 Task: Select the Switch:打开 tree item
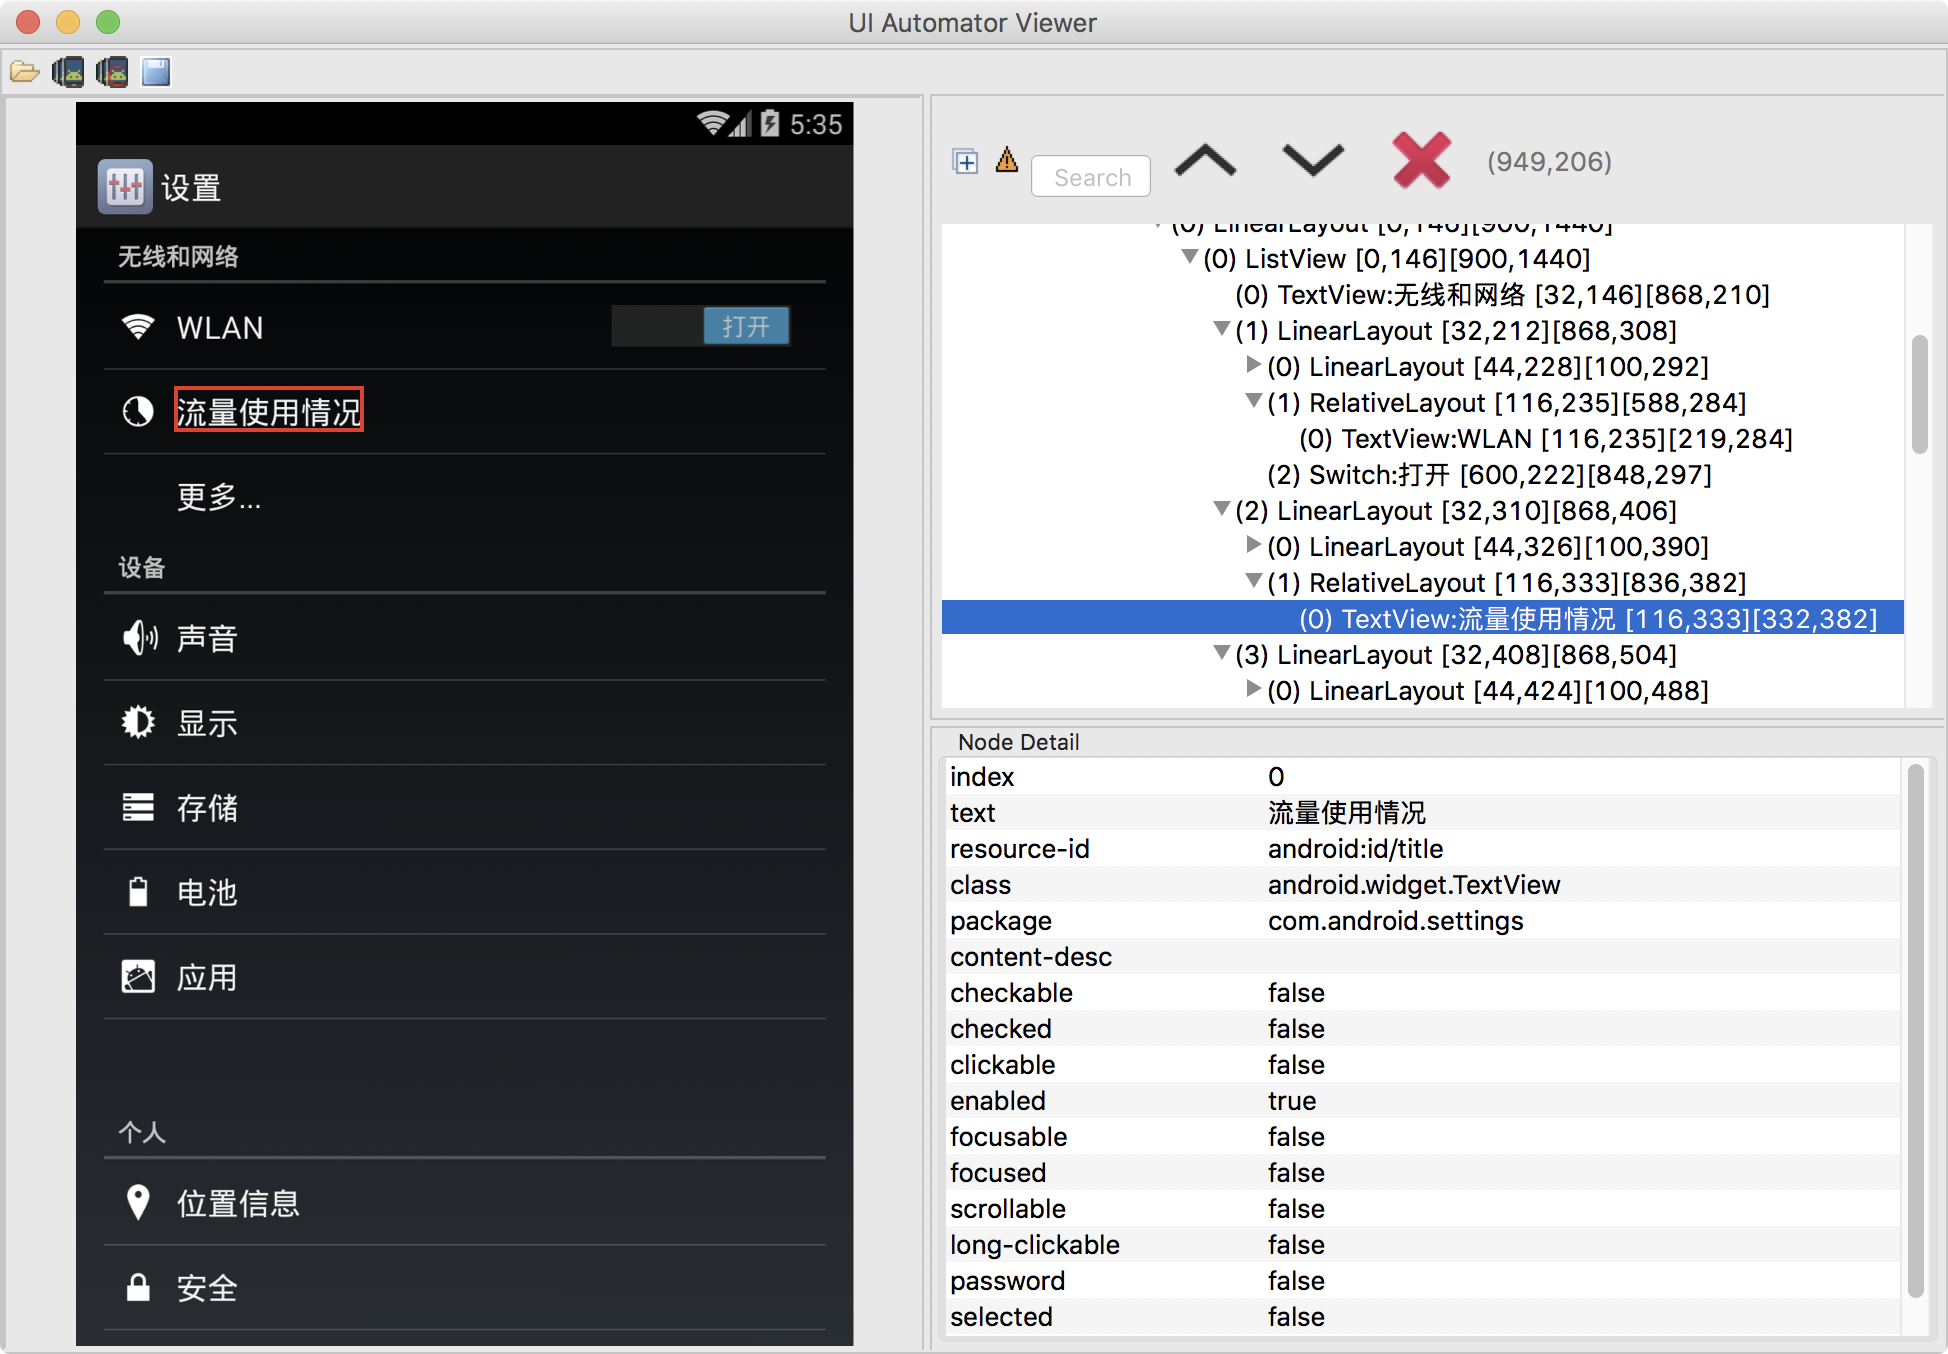click(x=1488, y=475)
